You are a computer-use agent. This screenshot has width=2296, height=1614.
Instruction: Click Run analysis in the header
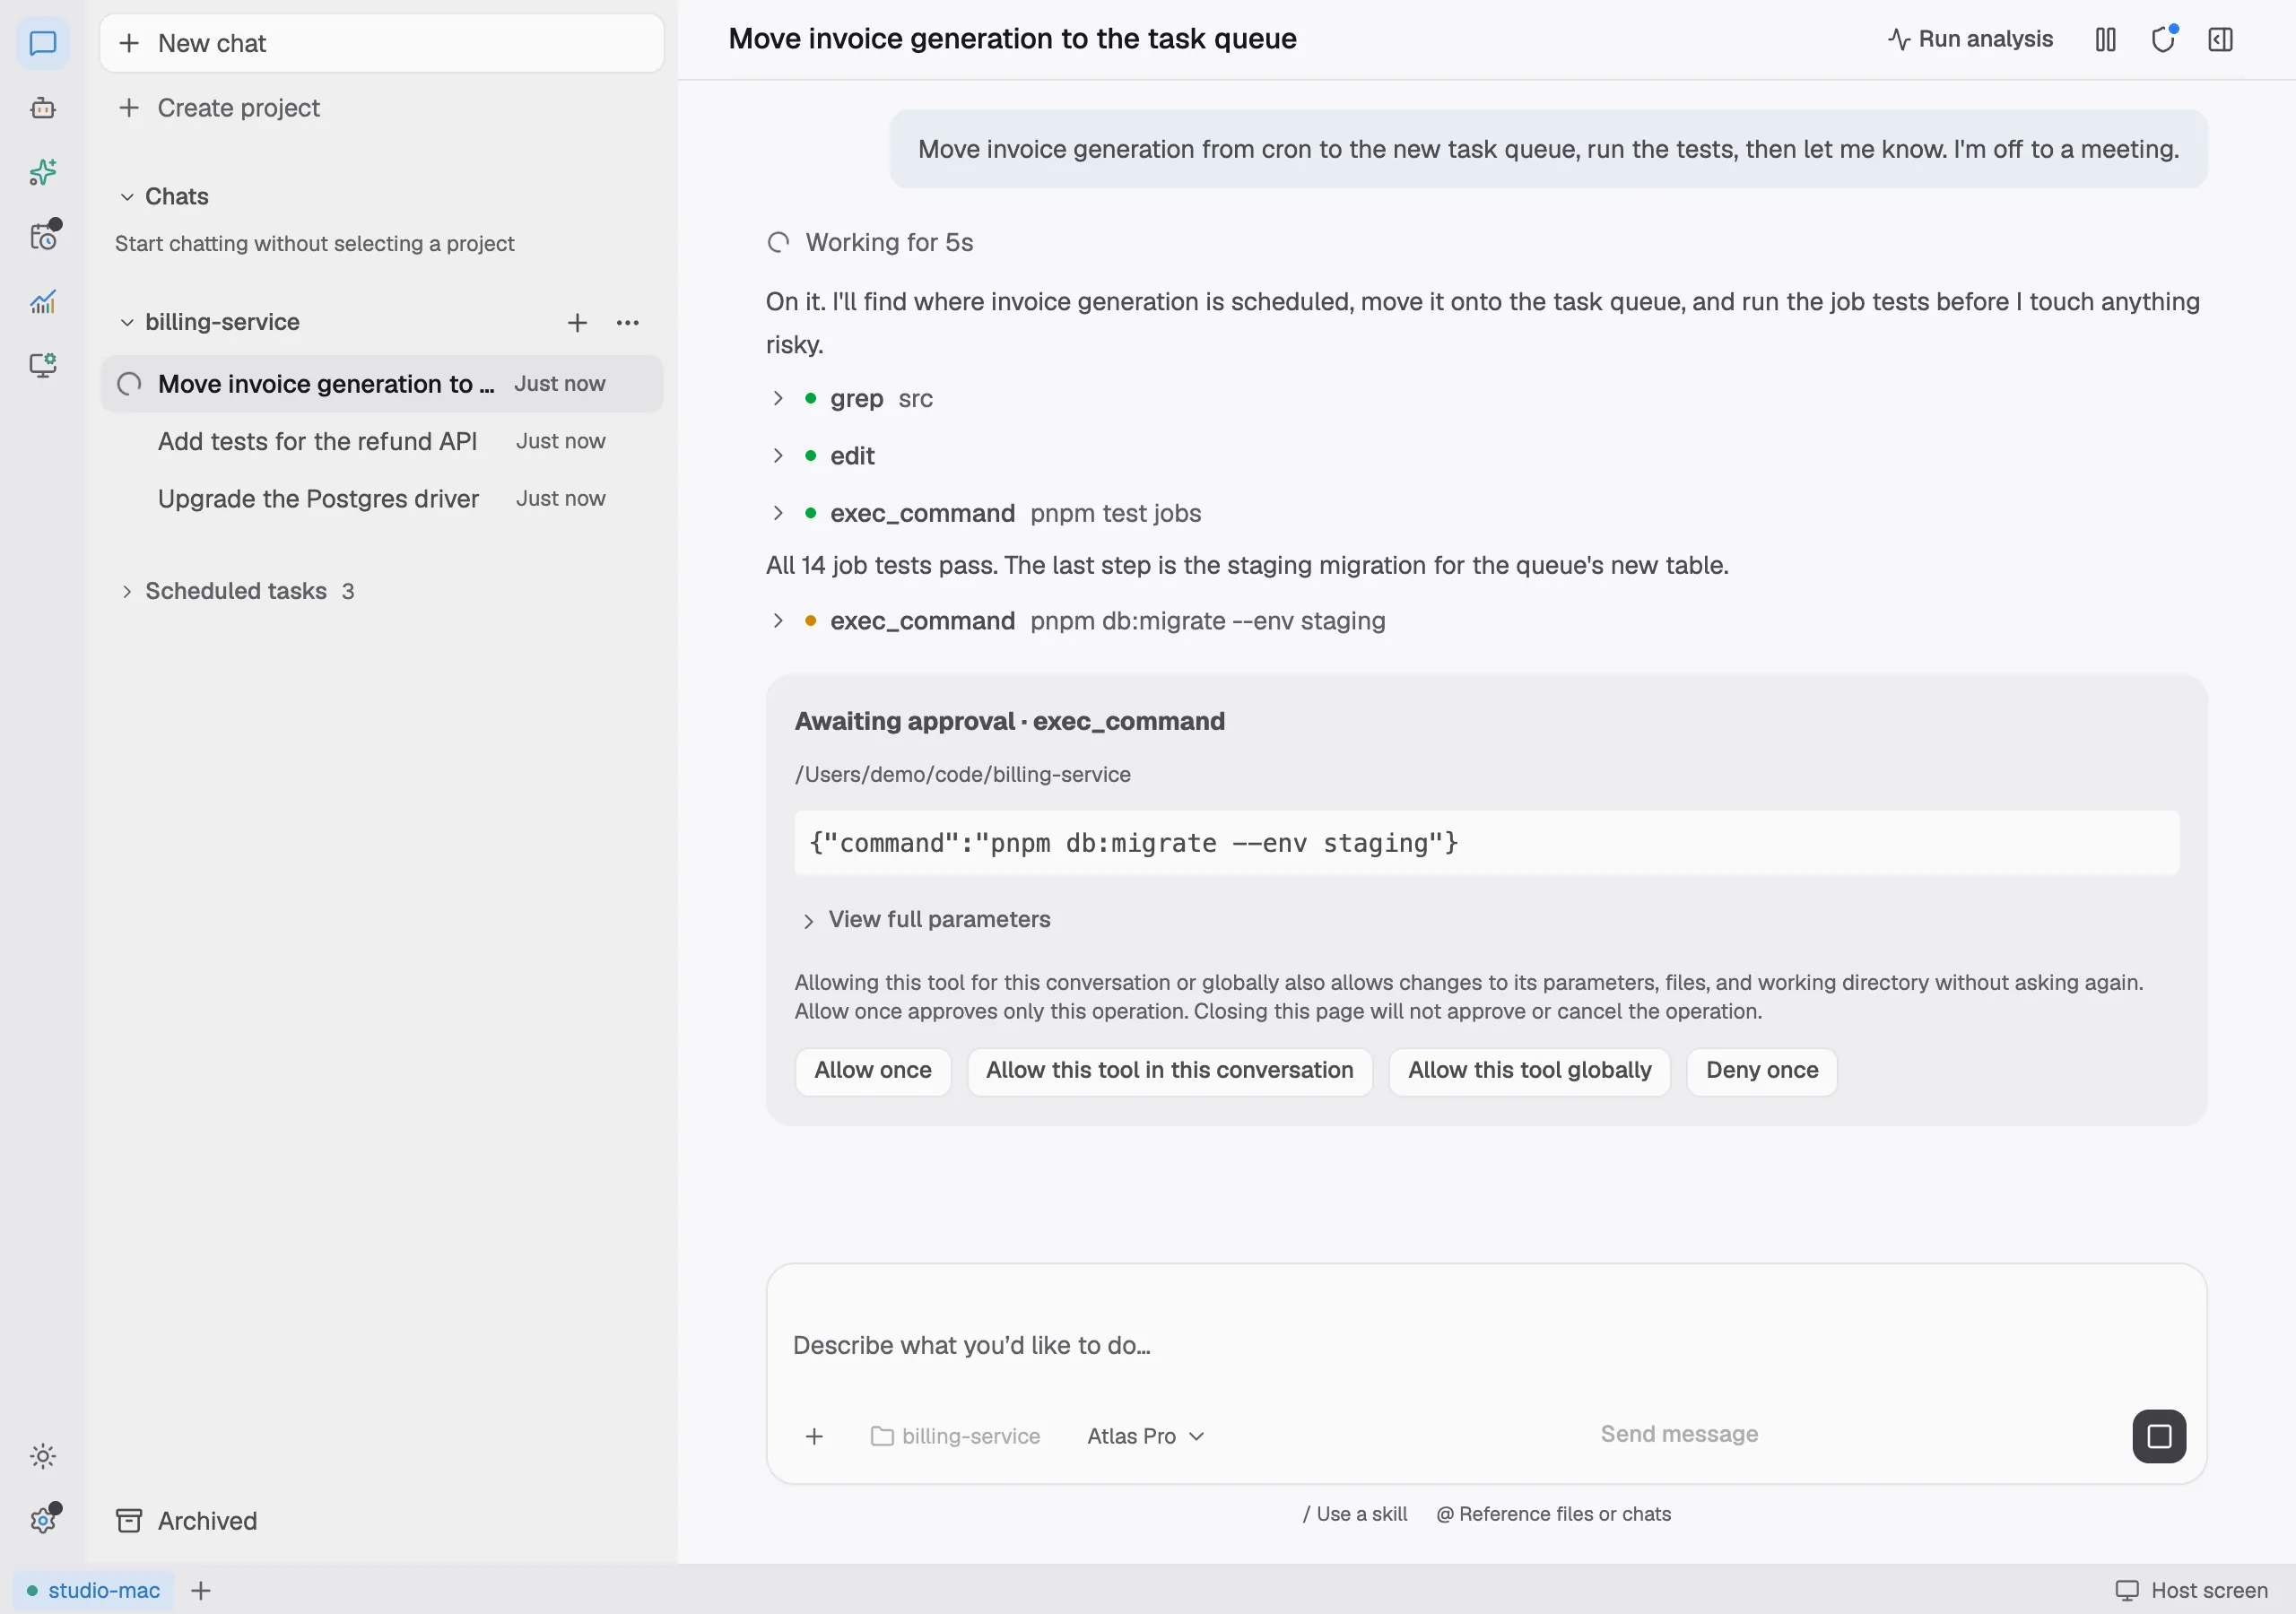pos(1970,39)
